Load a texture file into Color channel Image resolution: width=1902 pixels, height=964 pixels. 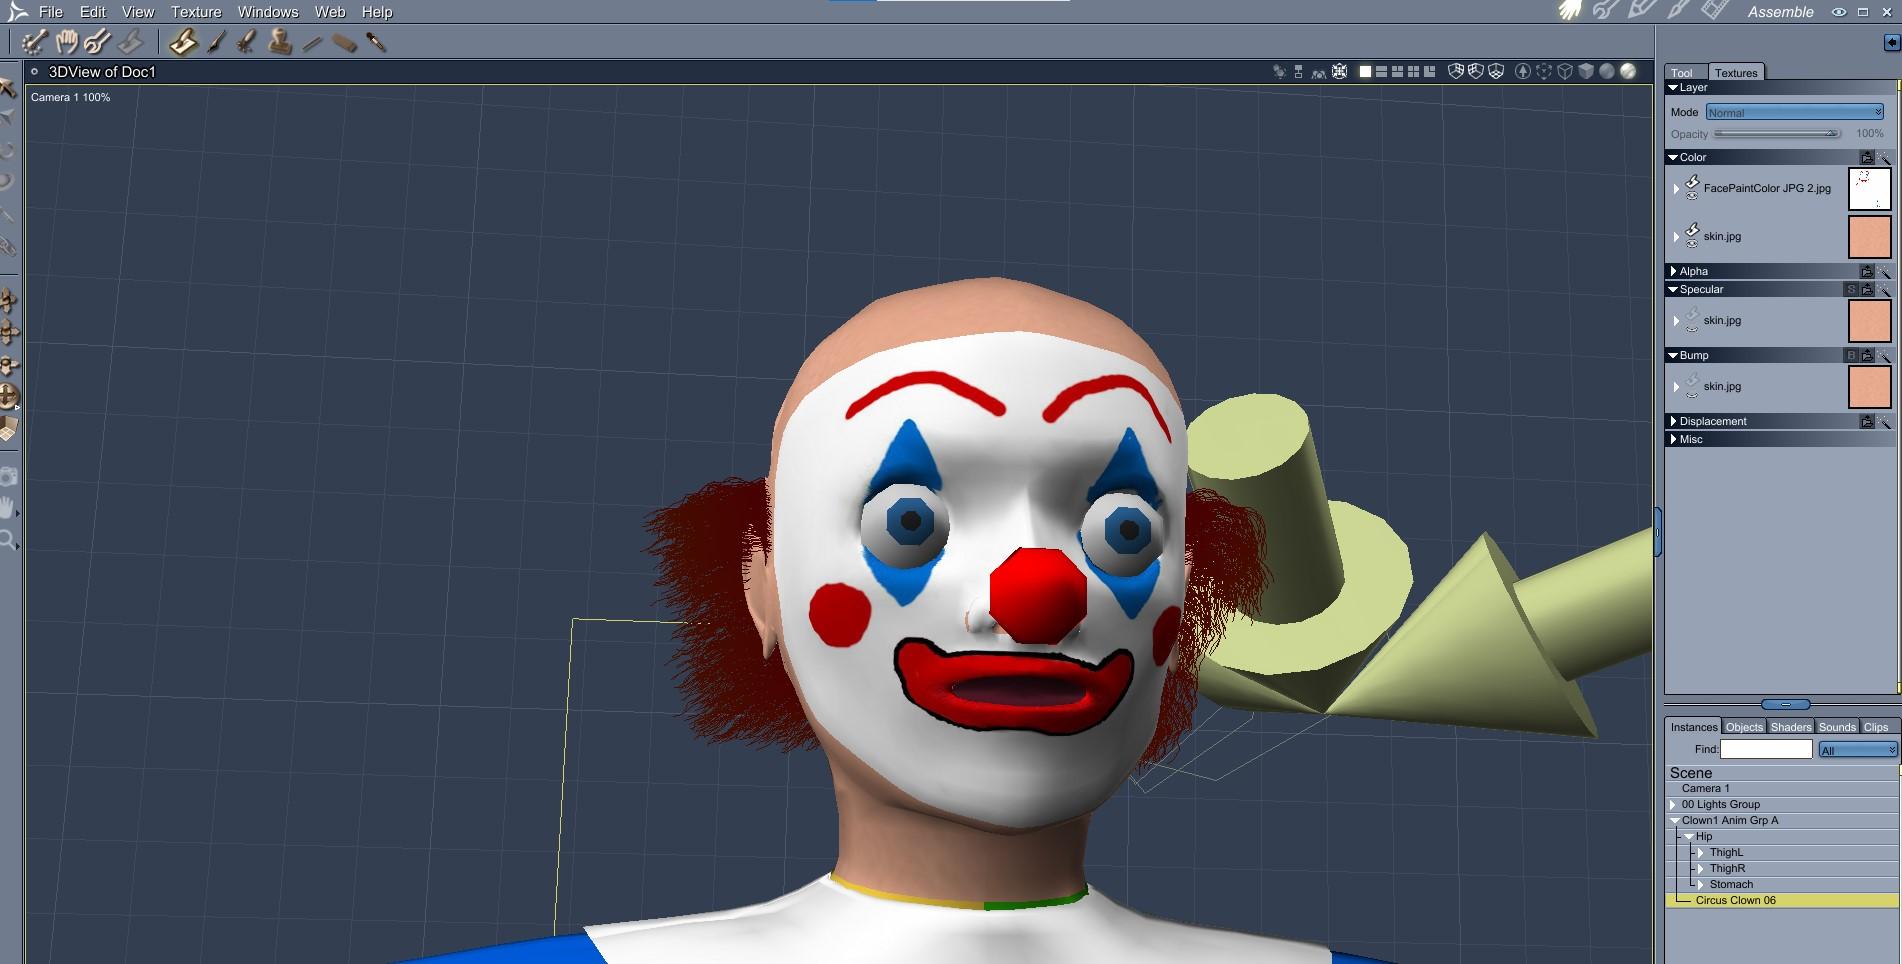[x=1866, y=157]
